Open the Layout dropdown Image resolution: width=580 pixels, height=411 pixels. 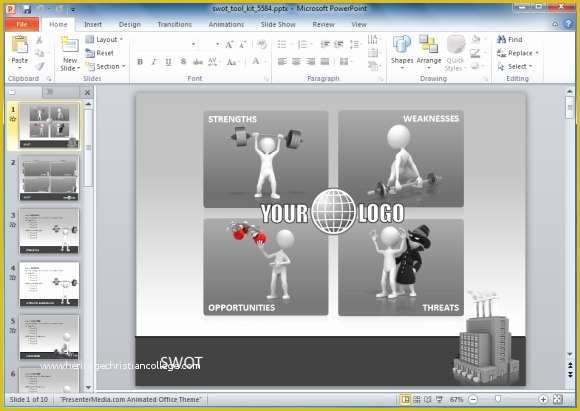click(104, 39)
